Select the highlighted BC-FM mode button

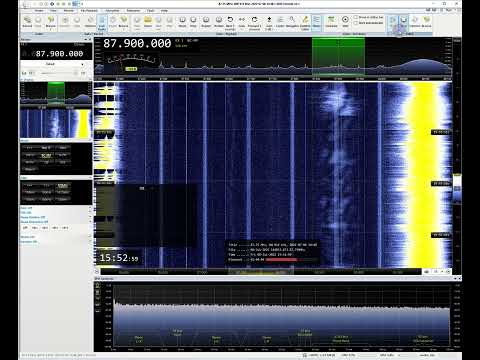coord(46,156)
